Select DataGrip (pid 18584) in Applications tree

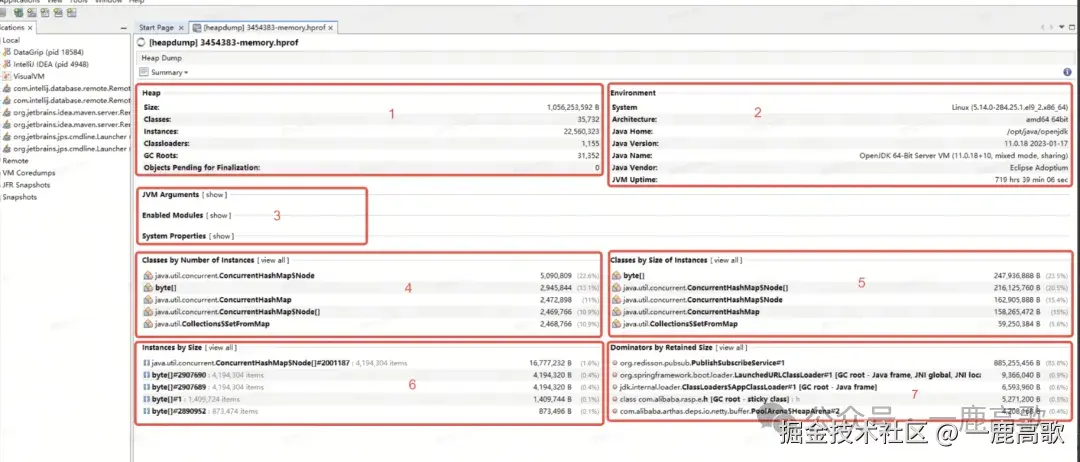pos(48,52)
